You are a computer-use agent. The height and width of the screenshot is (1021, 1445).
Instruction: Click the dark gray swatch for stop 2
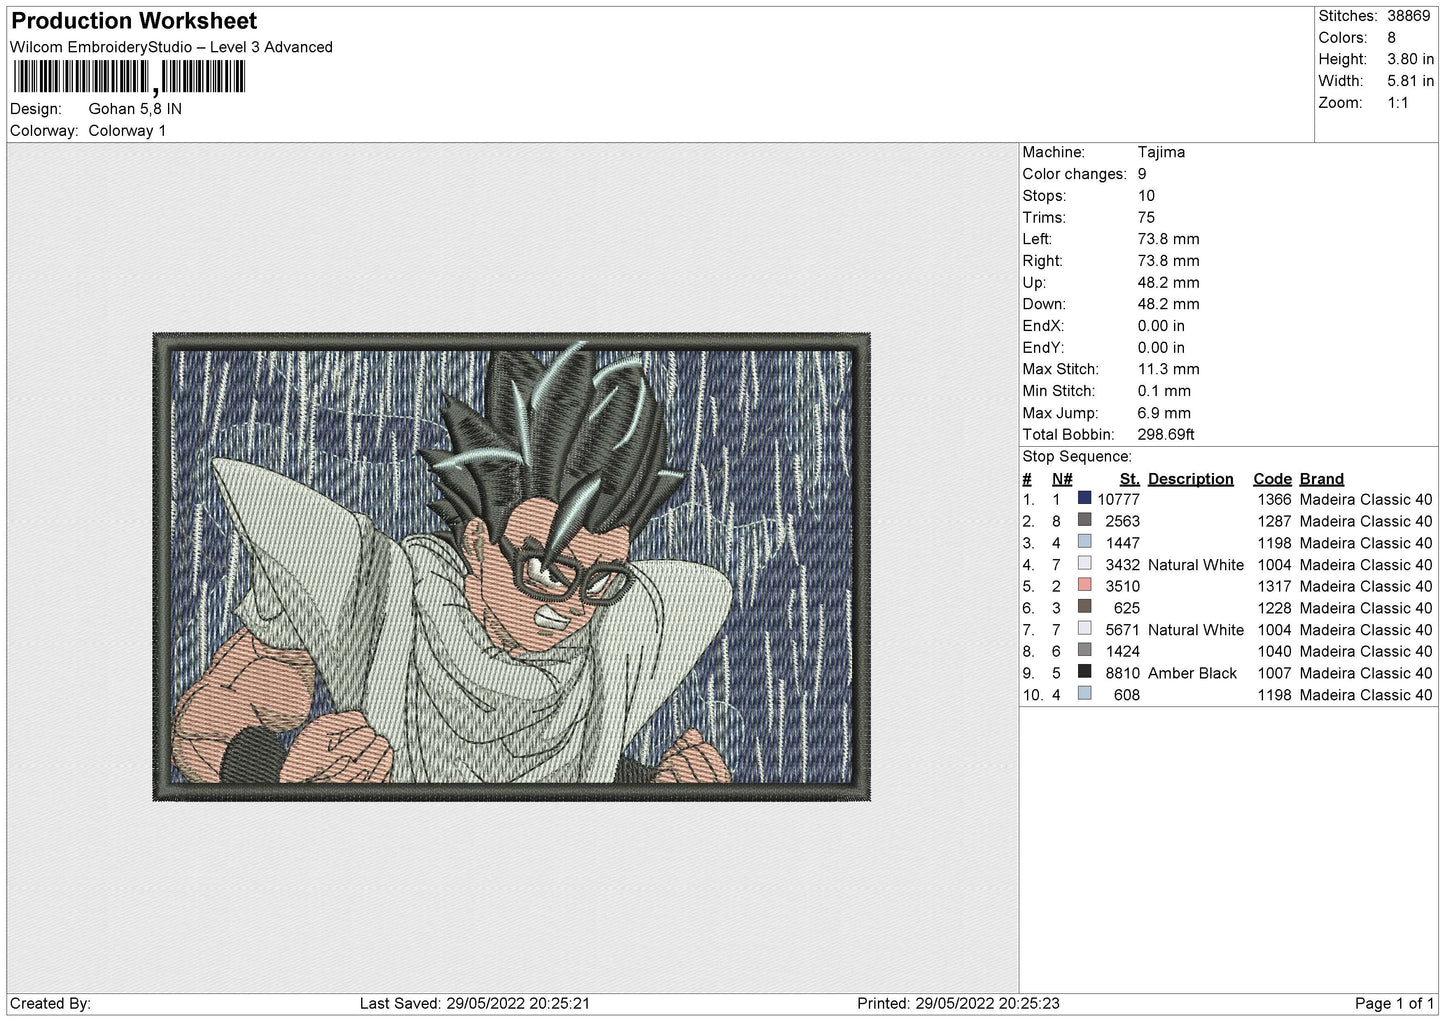[x=1084, y=520]
